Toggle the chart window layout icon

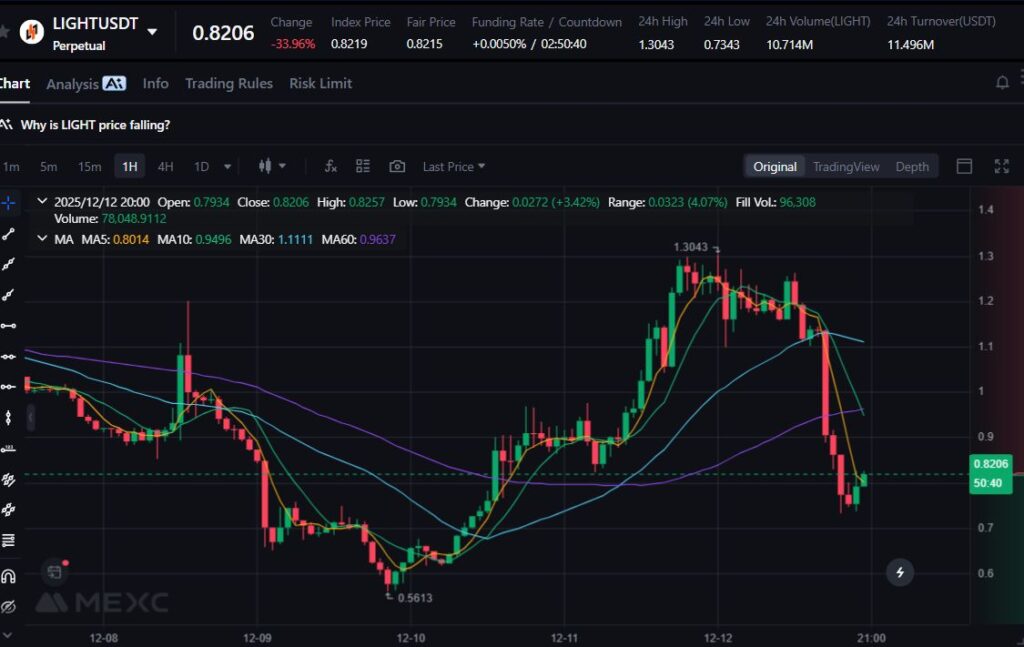point(964,166)
